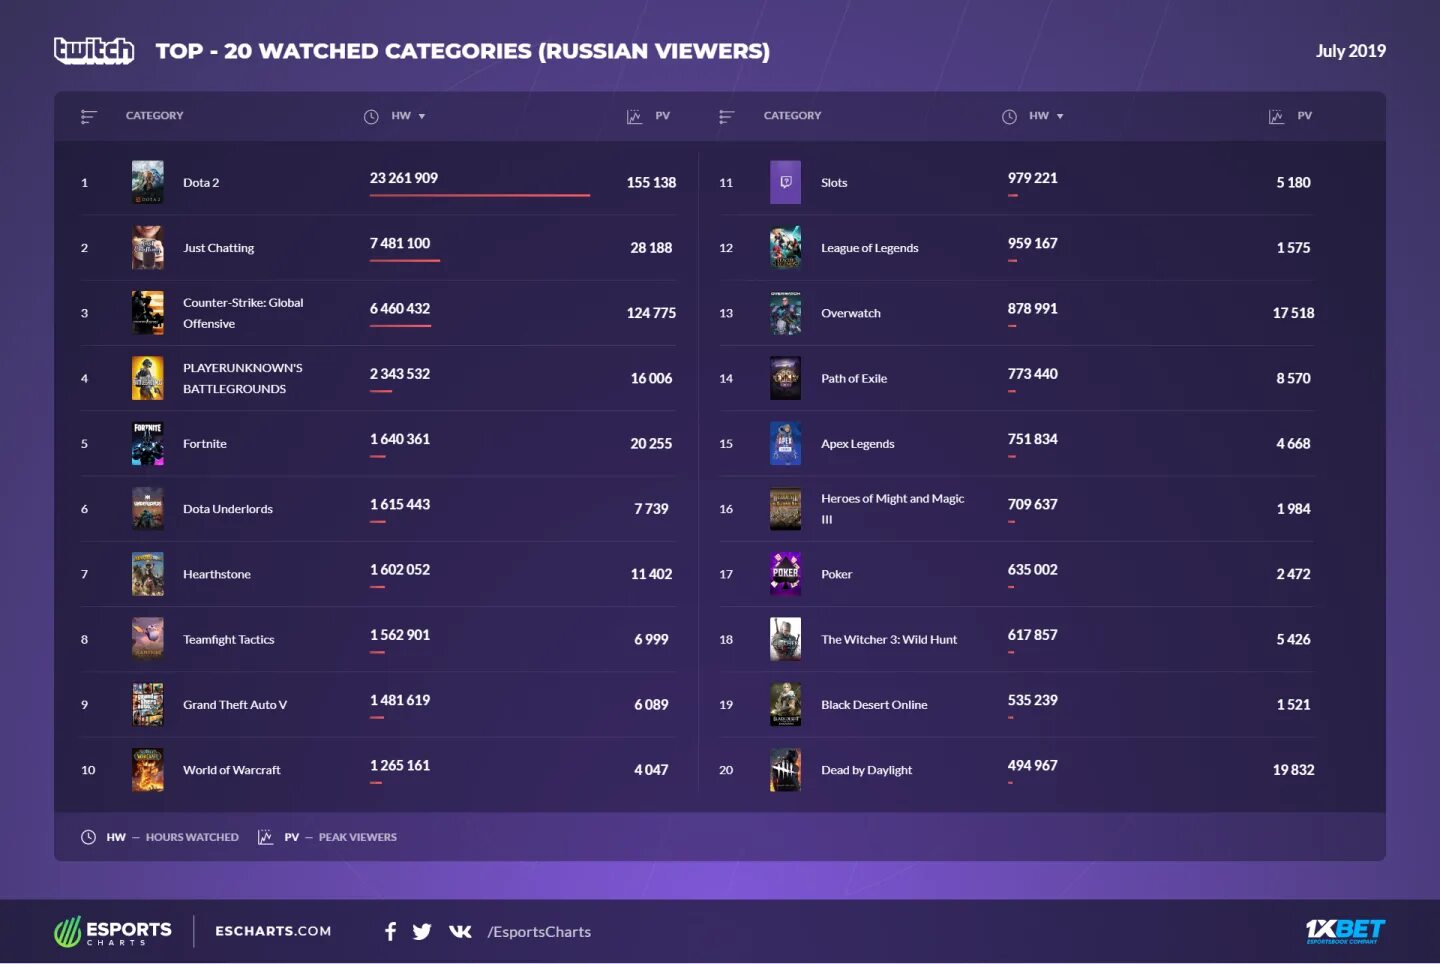Viewport: 1440px width, 964px height.
Task: Click the Apex Legends category name
Action: click(x=858, y=444)
